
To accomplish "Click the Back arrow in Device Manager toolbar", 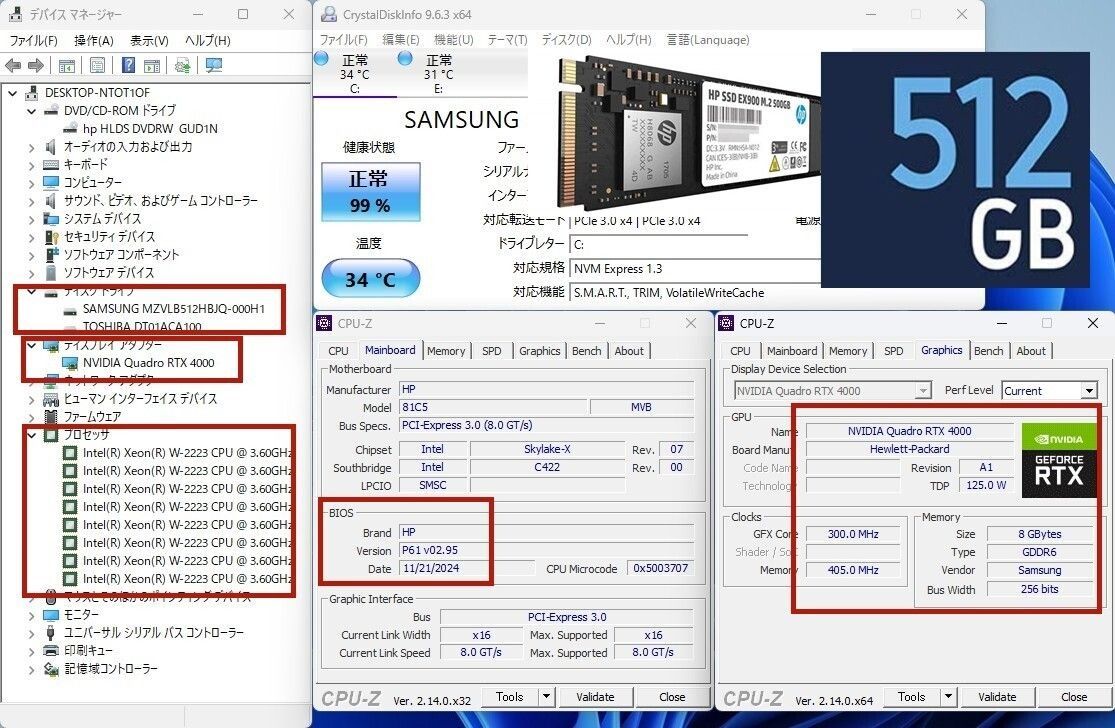I will [13, 65].
